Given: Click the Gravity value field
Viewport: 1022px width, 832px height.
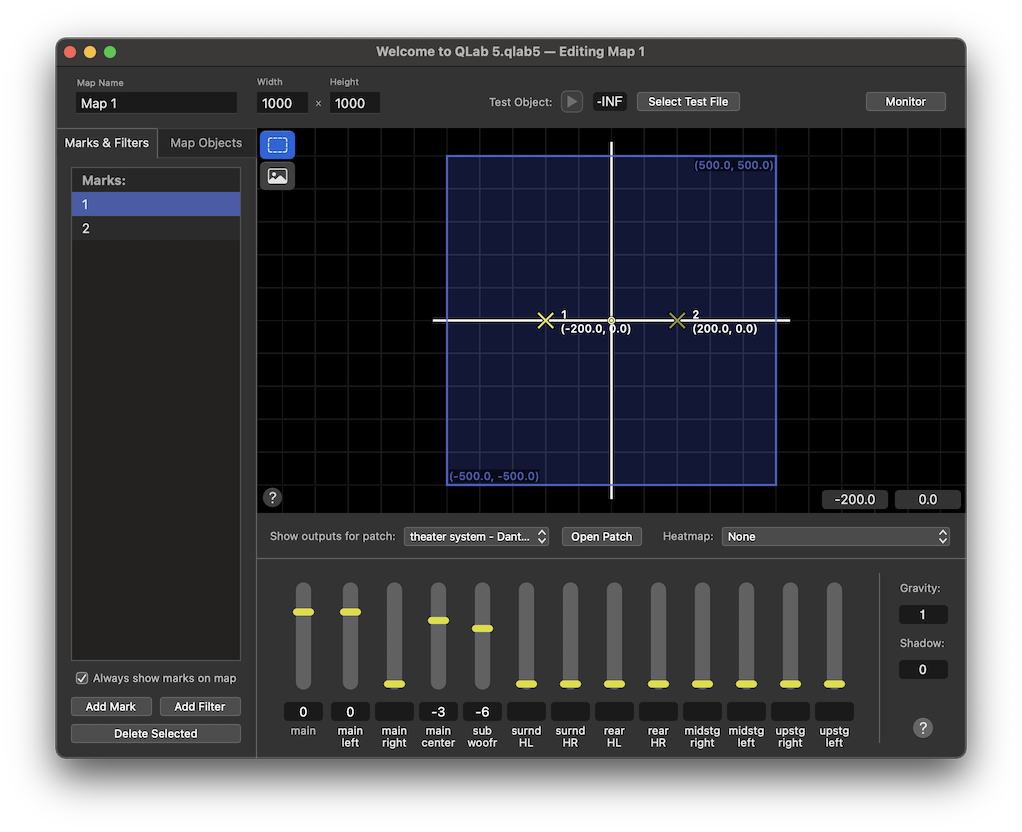Looking at the screenshot, I should coord(922,615).
